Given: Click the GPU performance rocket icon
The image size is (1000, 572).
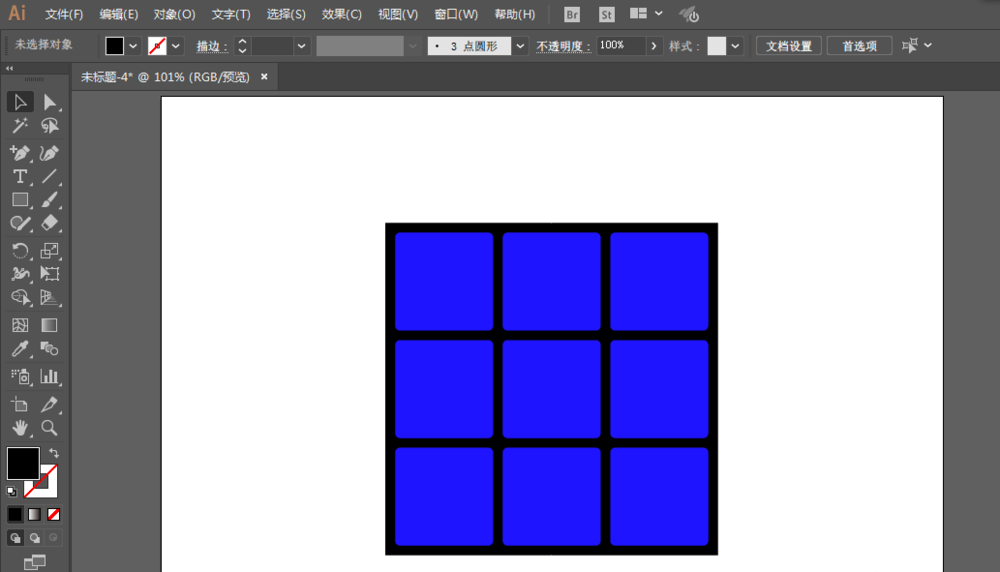Looking at the screenshot, I should pyautogui.click(x=689, y=14).
